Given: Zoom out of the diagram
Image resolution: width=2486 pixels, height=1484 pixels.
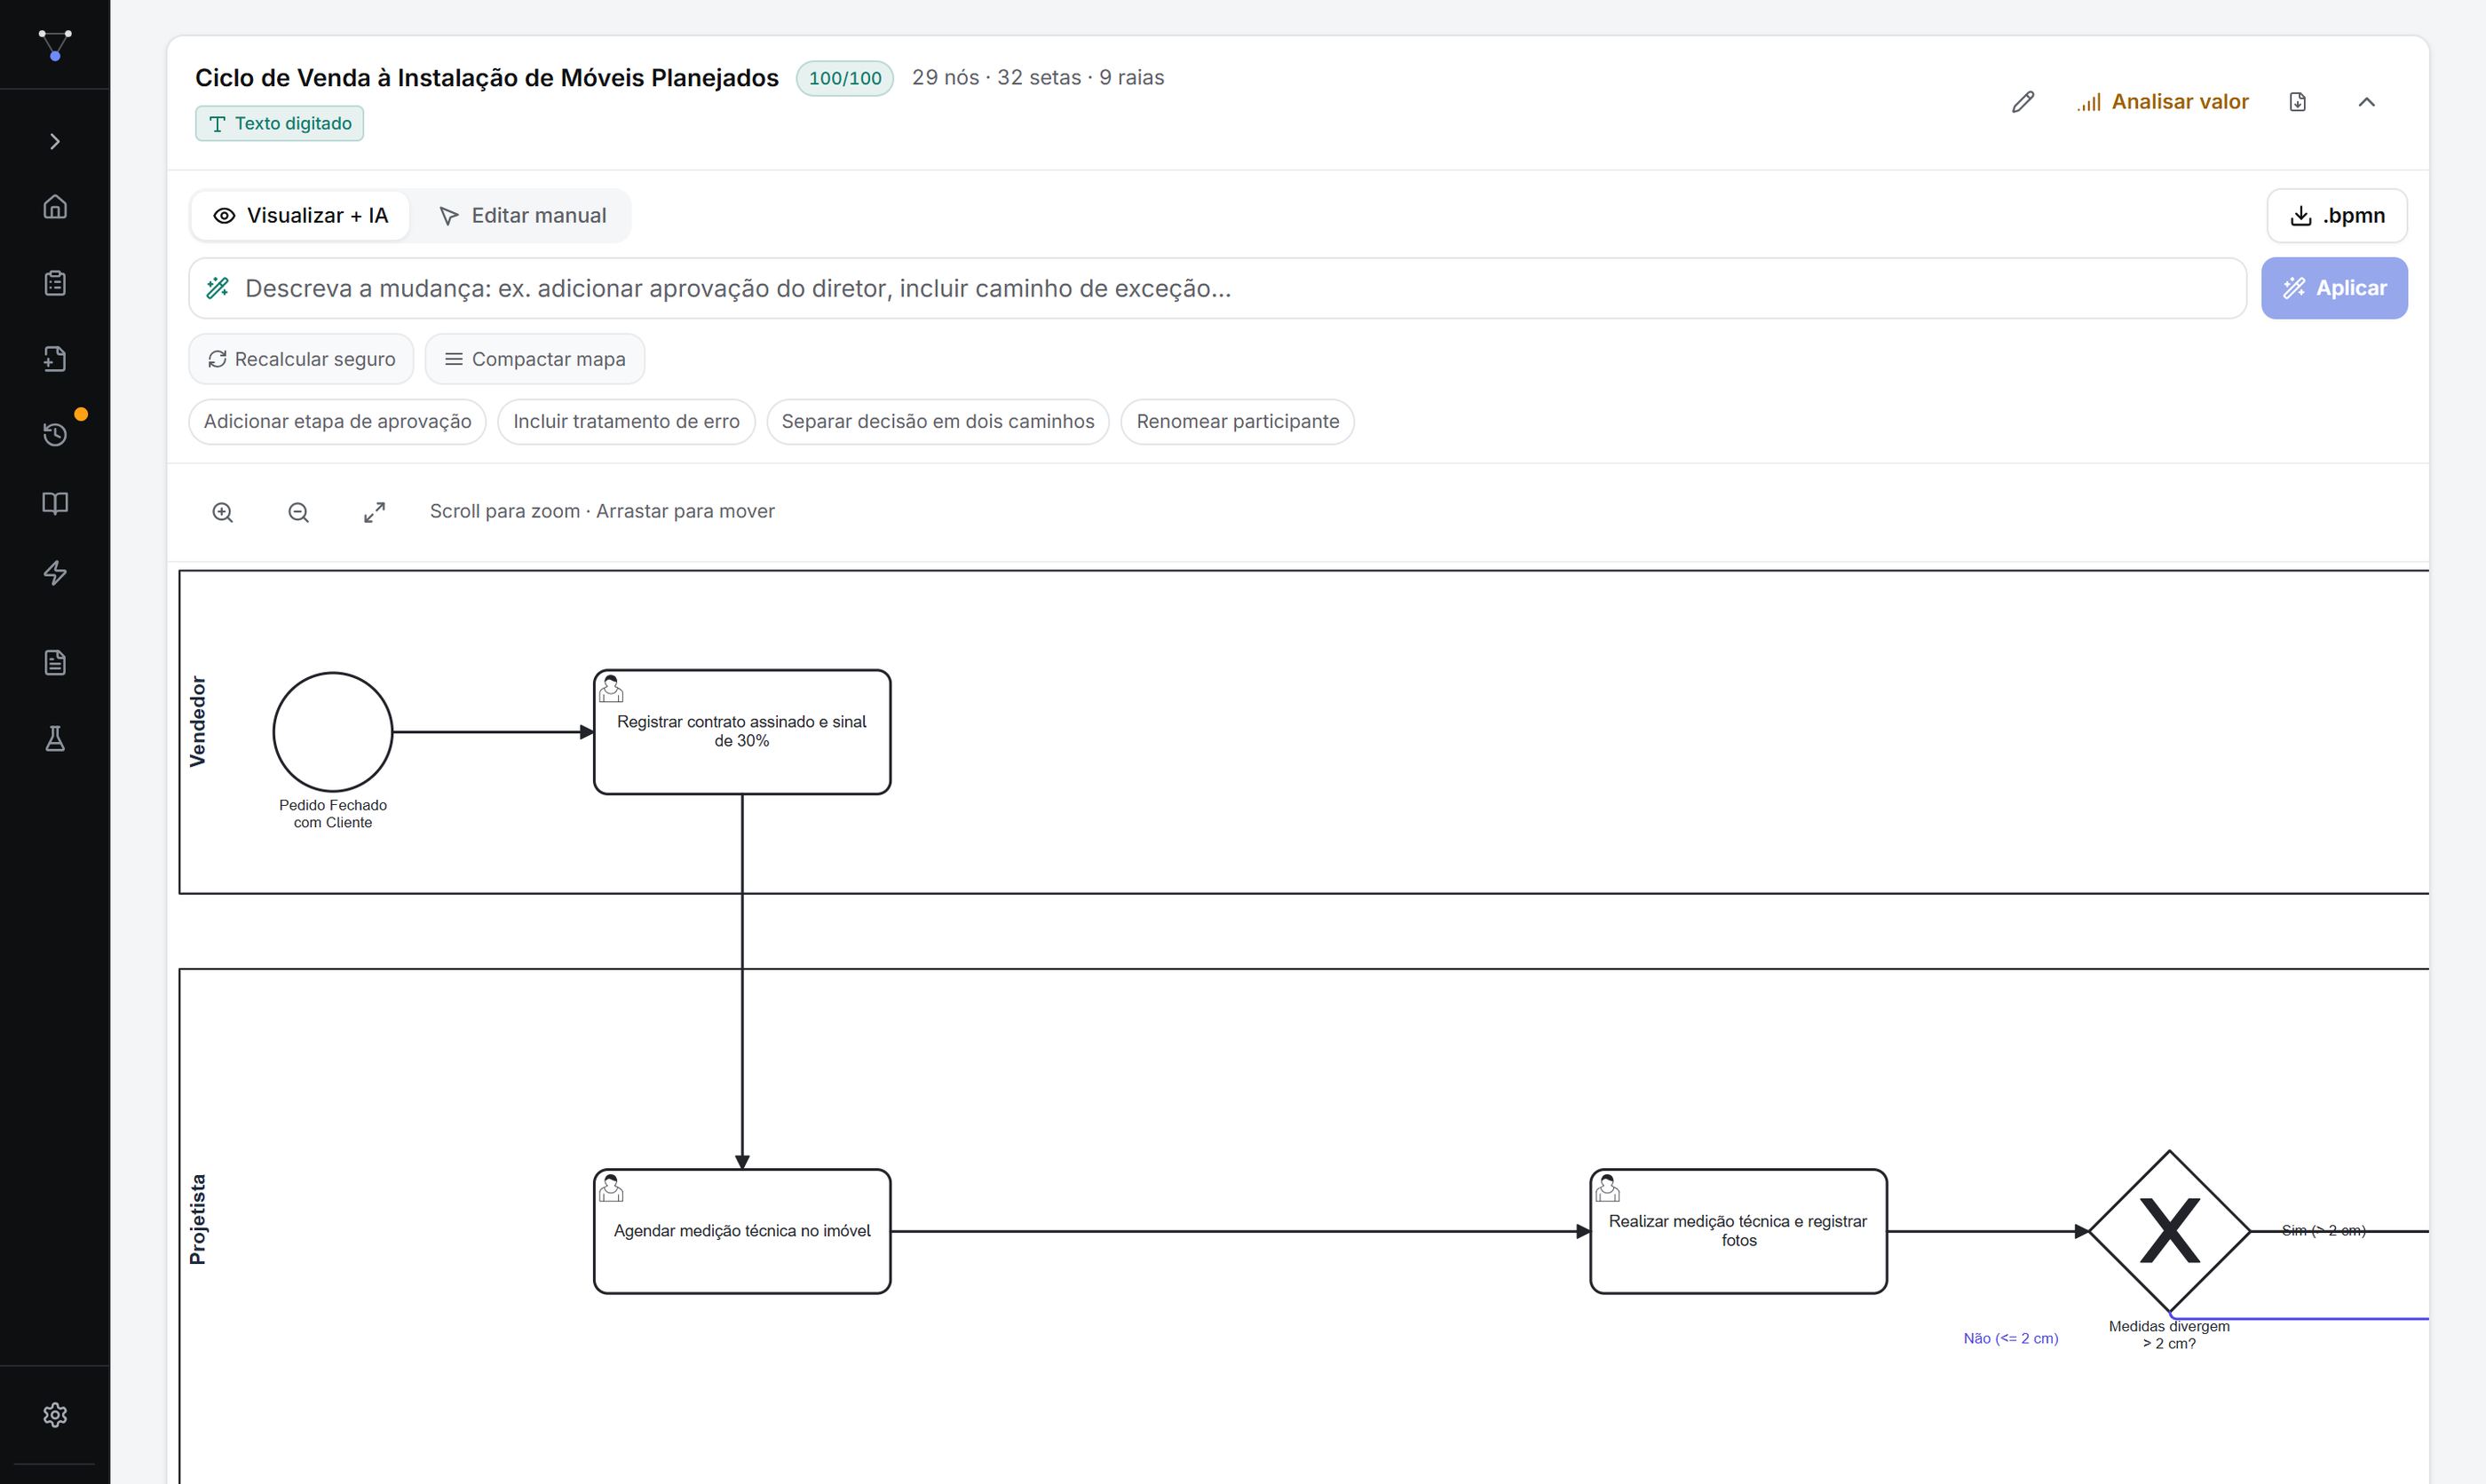Looking at the screenshot, I should coord(298,513).
